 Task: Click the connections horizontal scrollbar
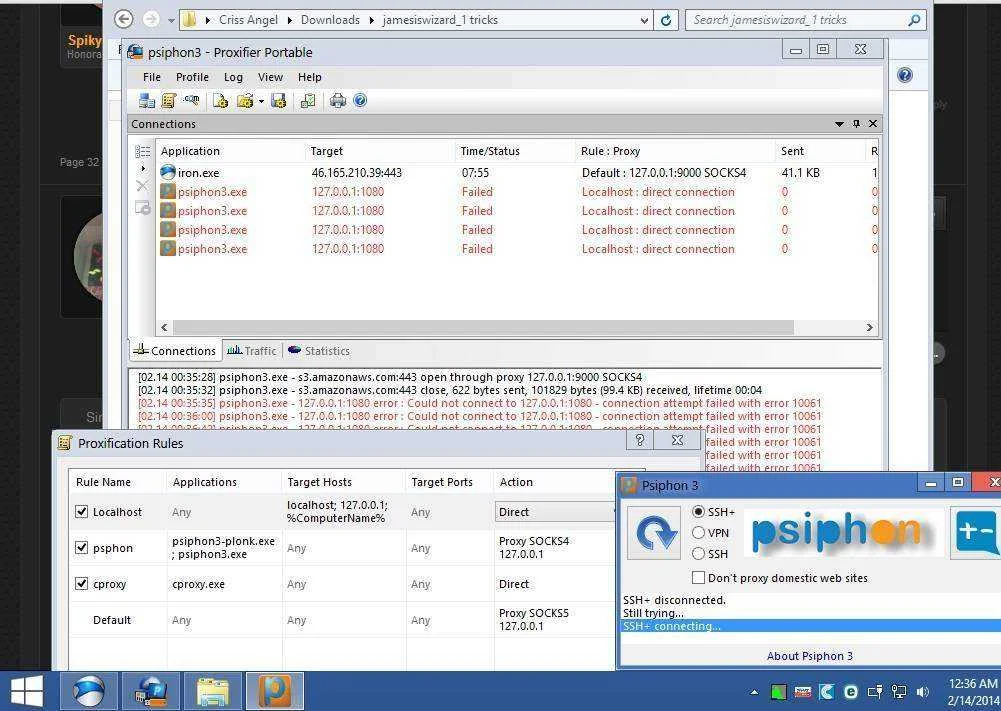483,327
